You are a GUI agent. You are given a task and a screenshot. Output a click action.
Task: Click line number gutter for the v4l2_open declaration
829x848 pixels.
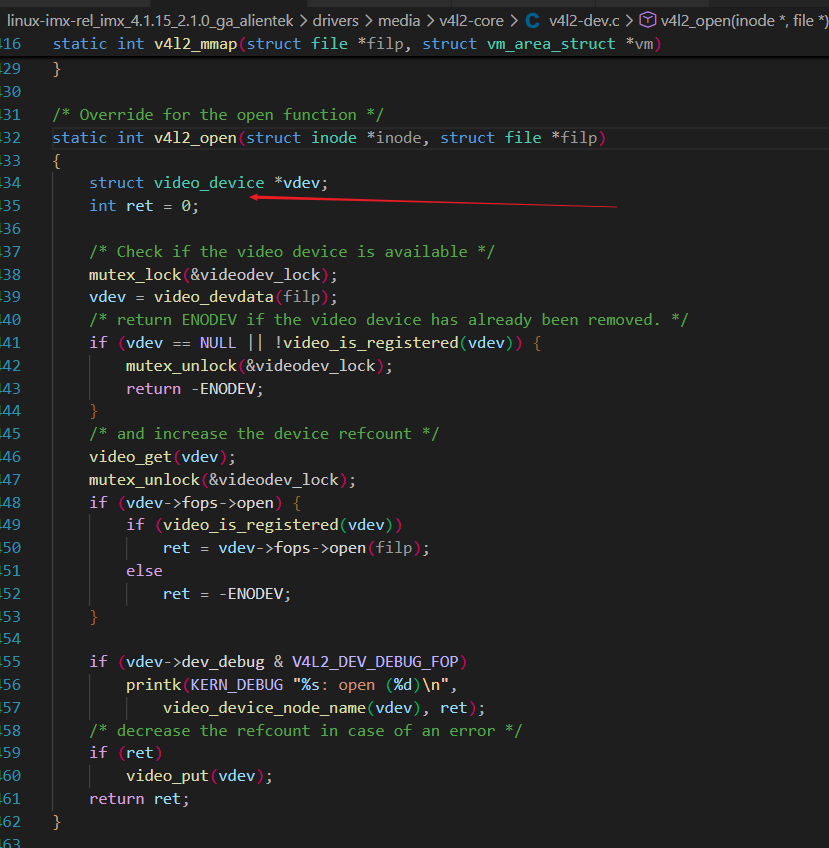10,138
